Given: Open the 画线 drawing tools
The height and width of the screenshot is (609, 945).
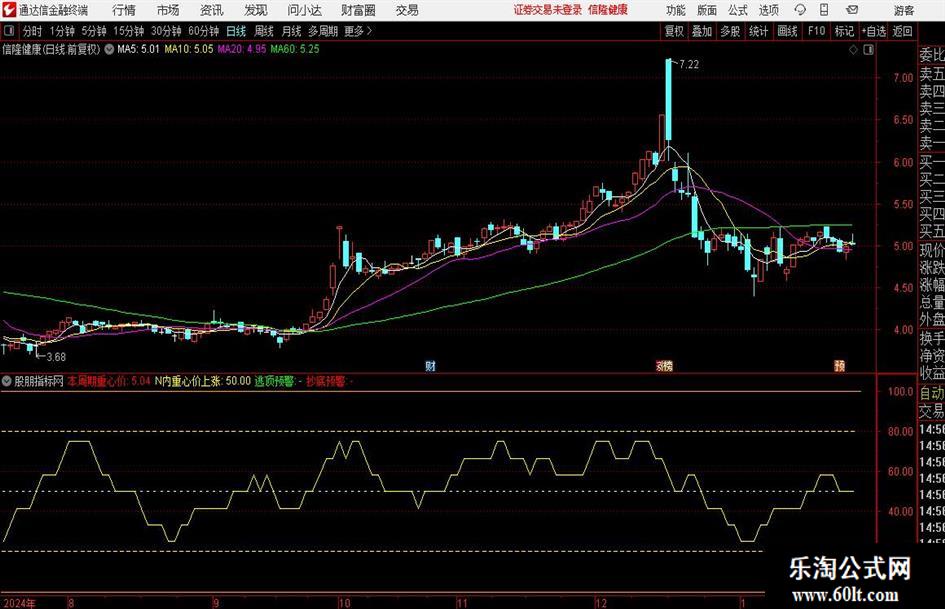Looking at the screenshot, I should [787, 31].
